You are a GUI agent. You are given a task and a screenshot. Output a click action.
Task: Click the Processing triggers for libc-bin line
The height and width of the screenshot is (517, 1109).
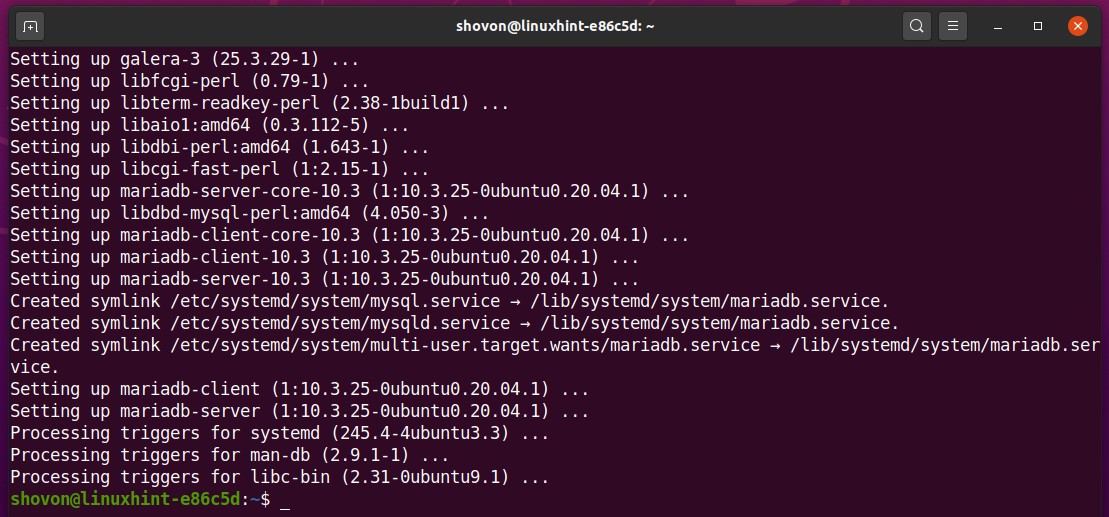(x=279, y=477)
